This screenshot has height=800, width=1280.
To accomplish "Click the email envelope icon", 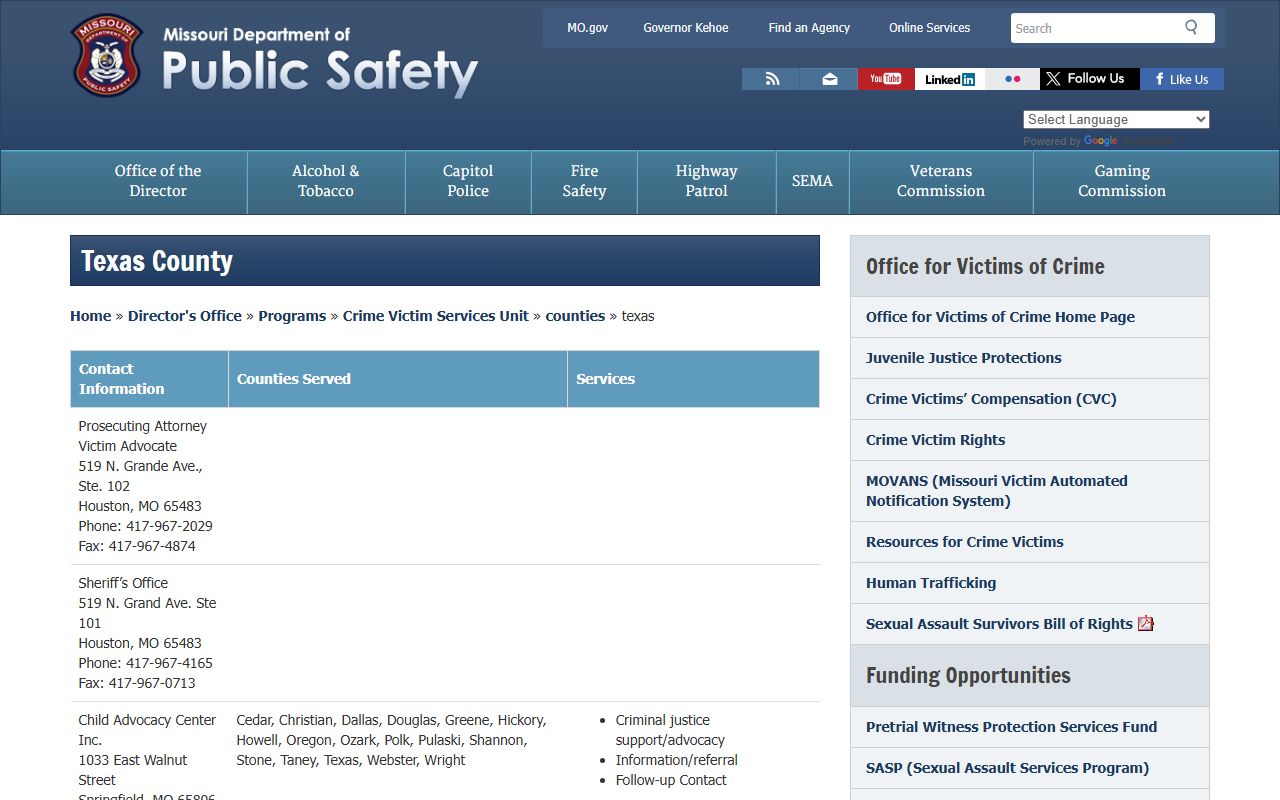I will click(x=829, y=79).
